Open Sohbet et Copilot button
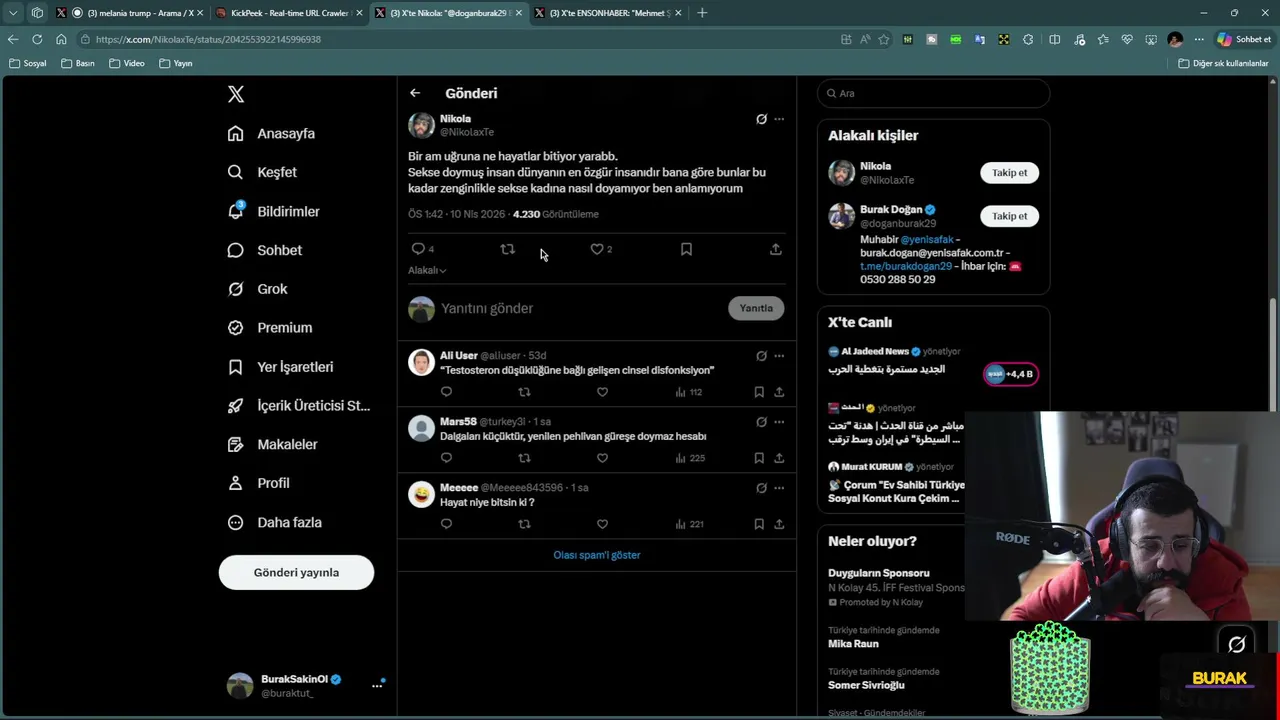This screenshot has height=720, width=1280. [x=1244, y=39]
